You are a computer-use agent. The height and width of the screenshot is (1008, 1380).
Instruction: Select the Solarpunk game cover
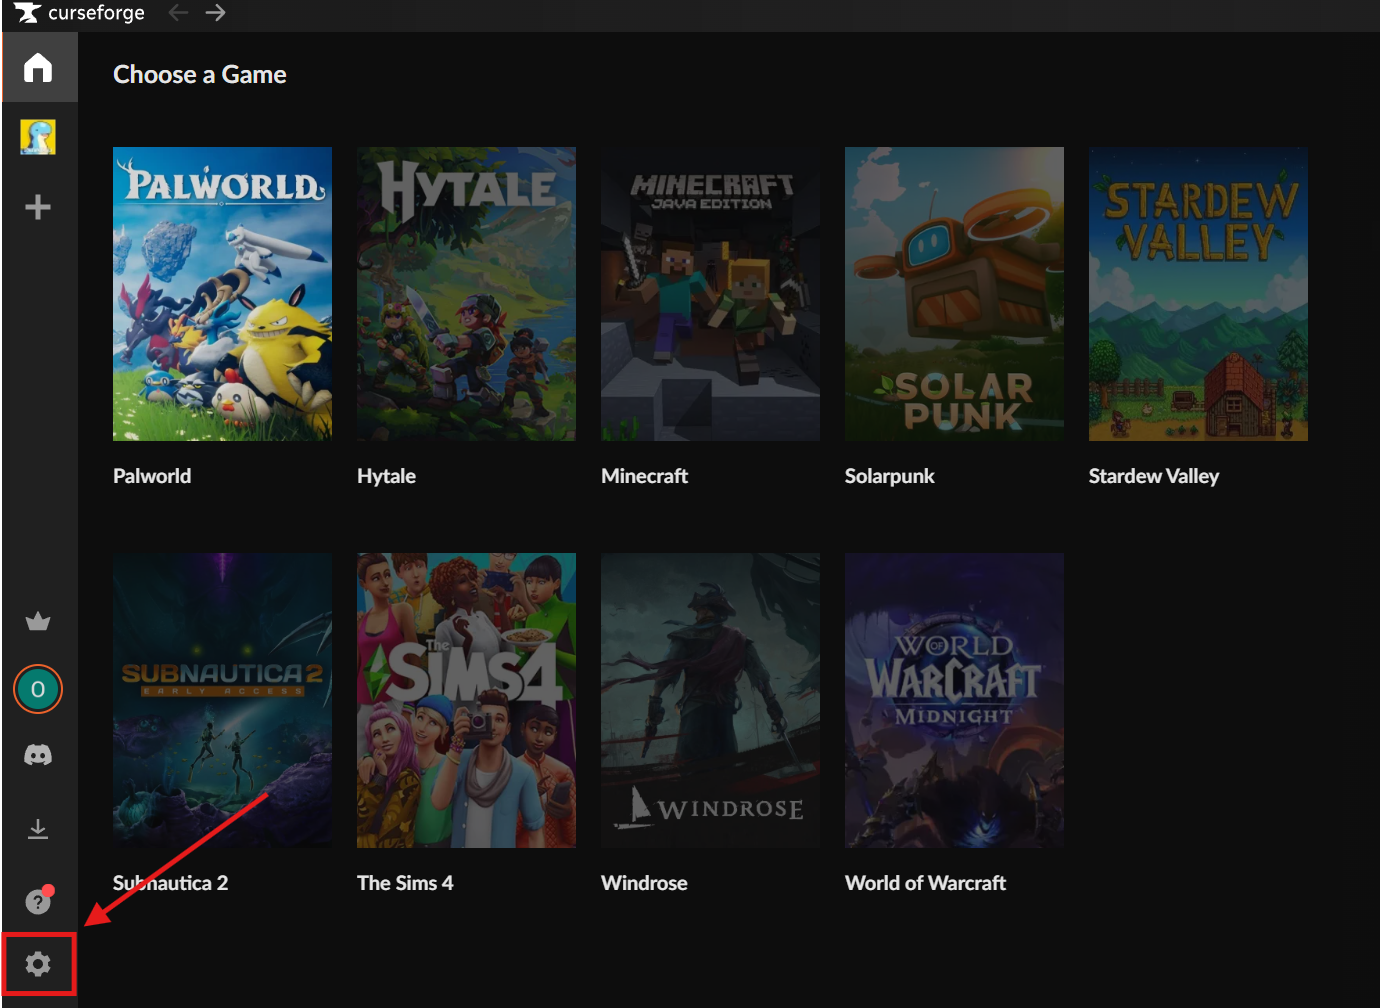coord(954,294)
